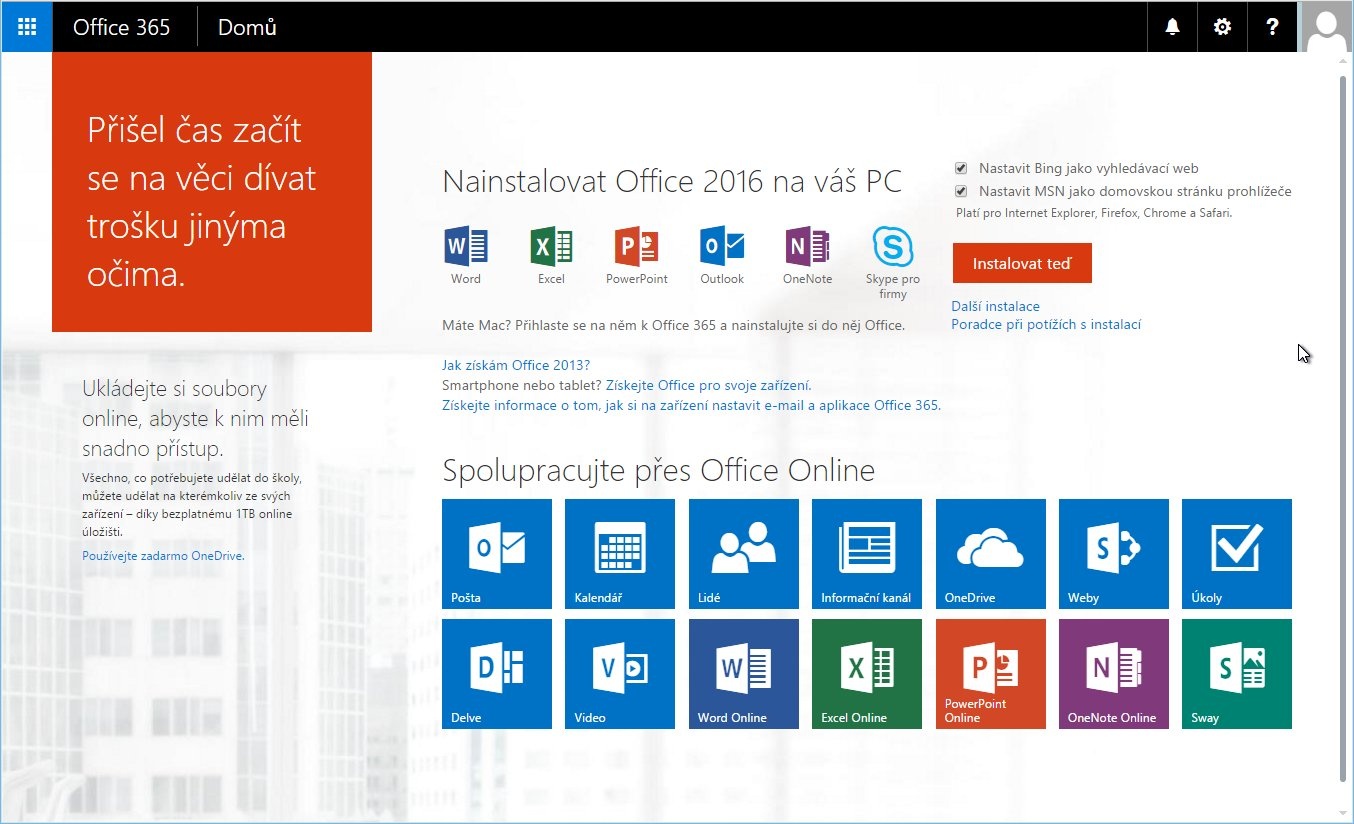Click the Nainstalovat Office 2016 heading
1354x824 pixels.
pyautogui.click(x=672, y=181)
